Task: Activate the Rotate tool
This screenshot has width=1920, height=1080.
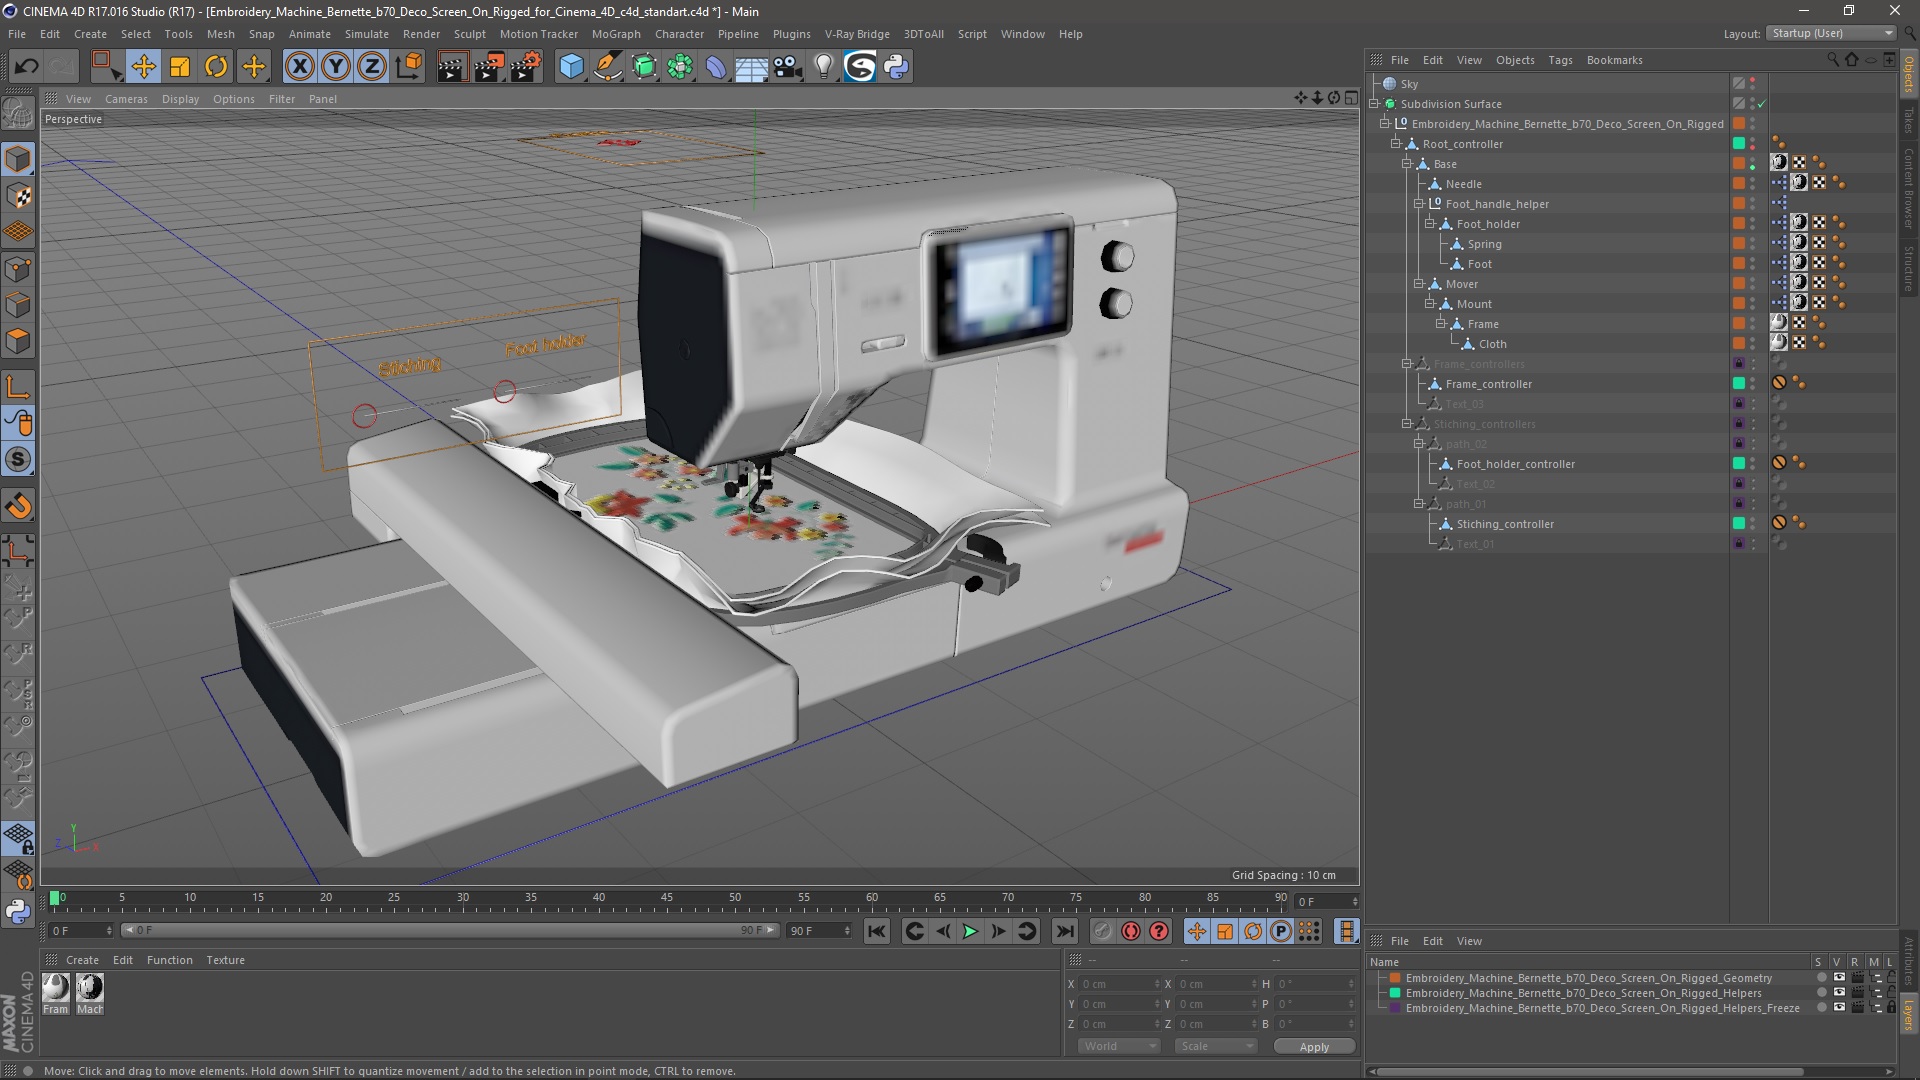Action: point(216,67)
